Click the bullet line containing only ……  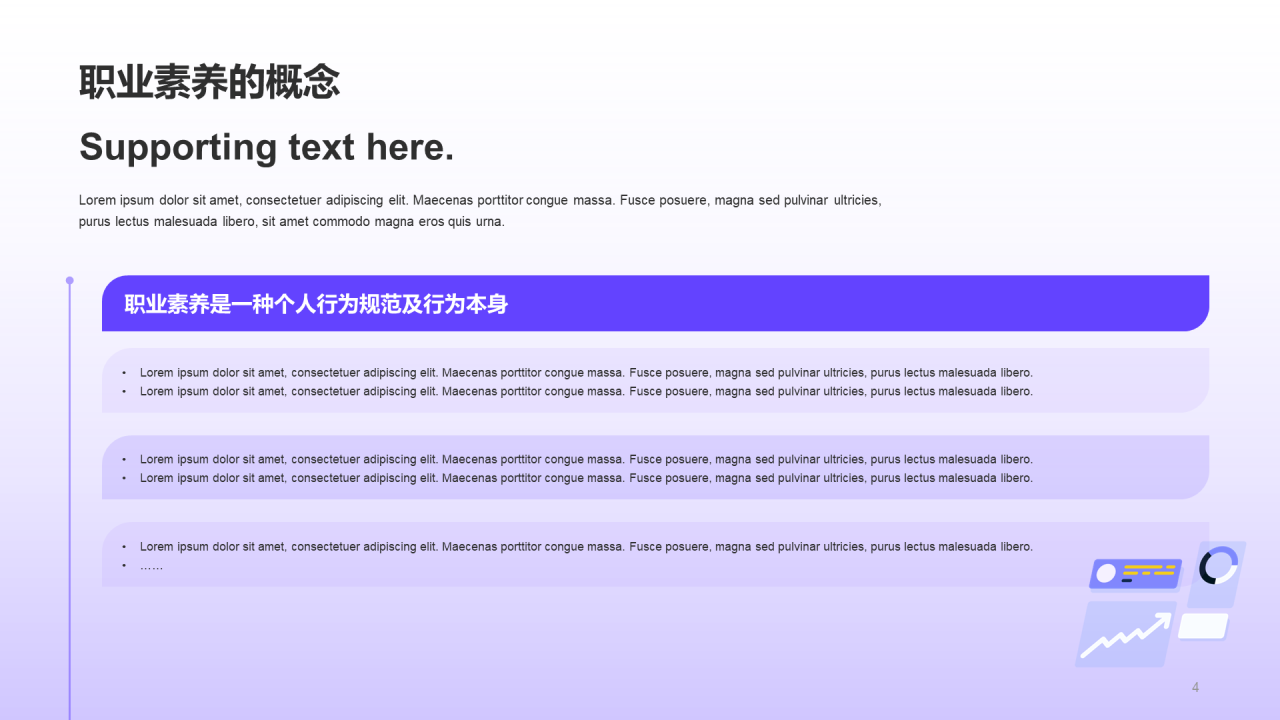pos(151,566)
